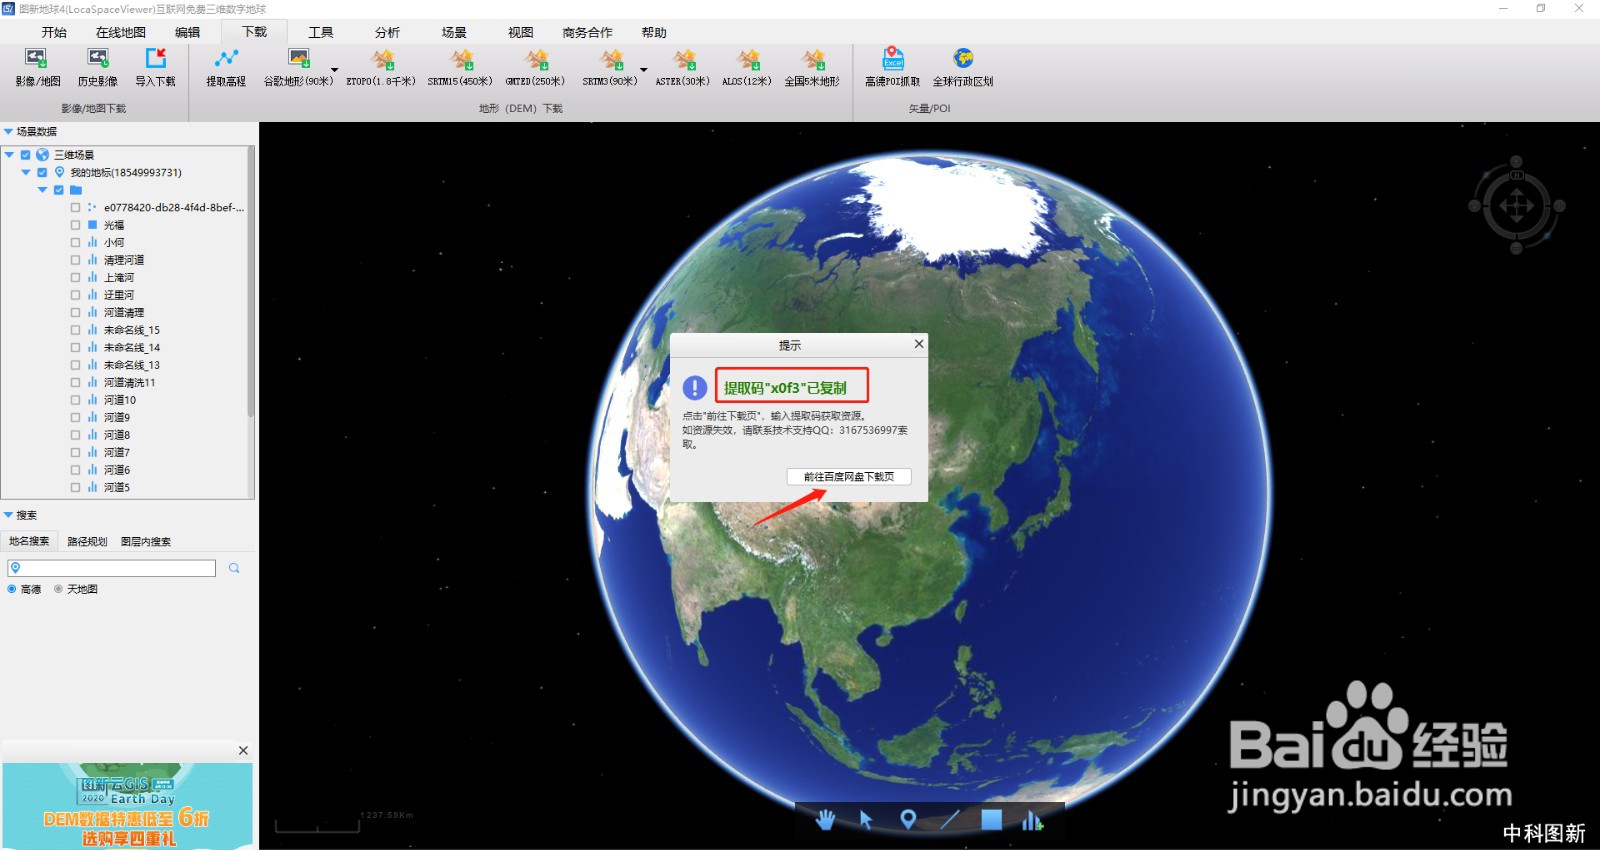Uncheck the 我的地标 checkbox
1600x850 pixels.
(x=42, y=172)
